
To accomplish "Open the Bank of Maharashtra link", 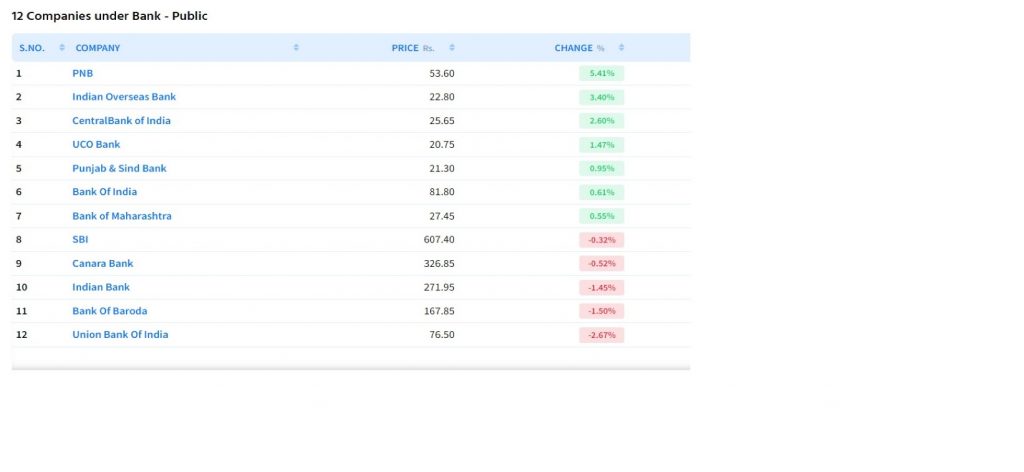I will click(122, 216).
